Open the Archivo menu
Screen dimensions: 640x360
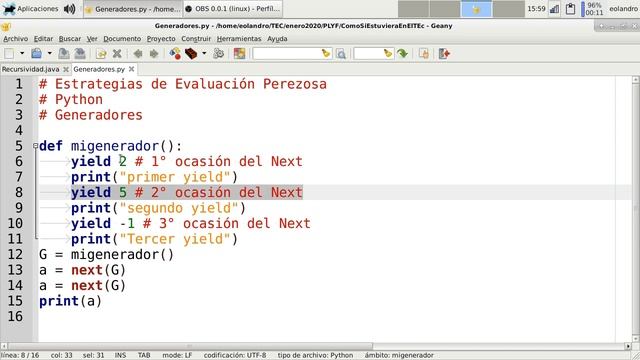(x=16, y=39)
